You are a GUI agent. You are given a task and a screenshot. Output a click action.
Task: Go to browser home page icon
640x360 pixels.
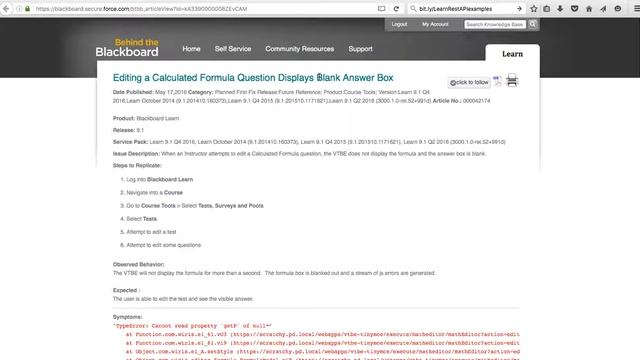[589, 9]
